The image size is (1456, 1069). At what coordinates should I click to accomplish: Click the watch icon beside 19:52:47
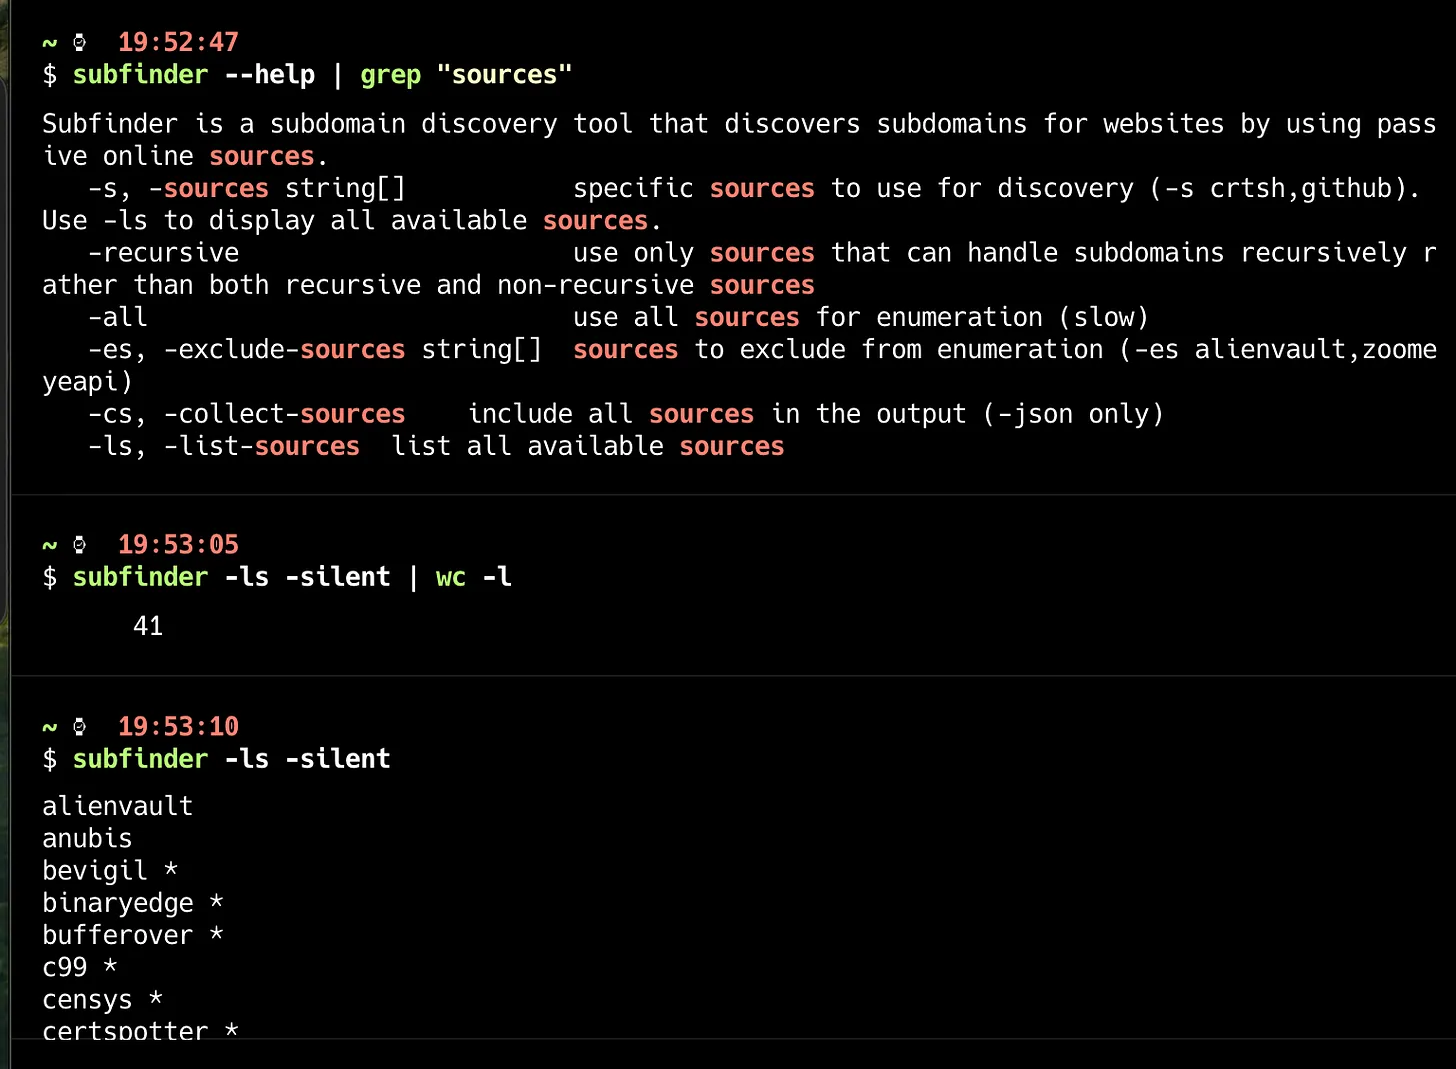pyautogui.click(x=80, y=43)
